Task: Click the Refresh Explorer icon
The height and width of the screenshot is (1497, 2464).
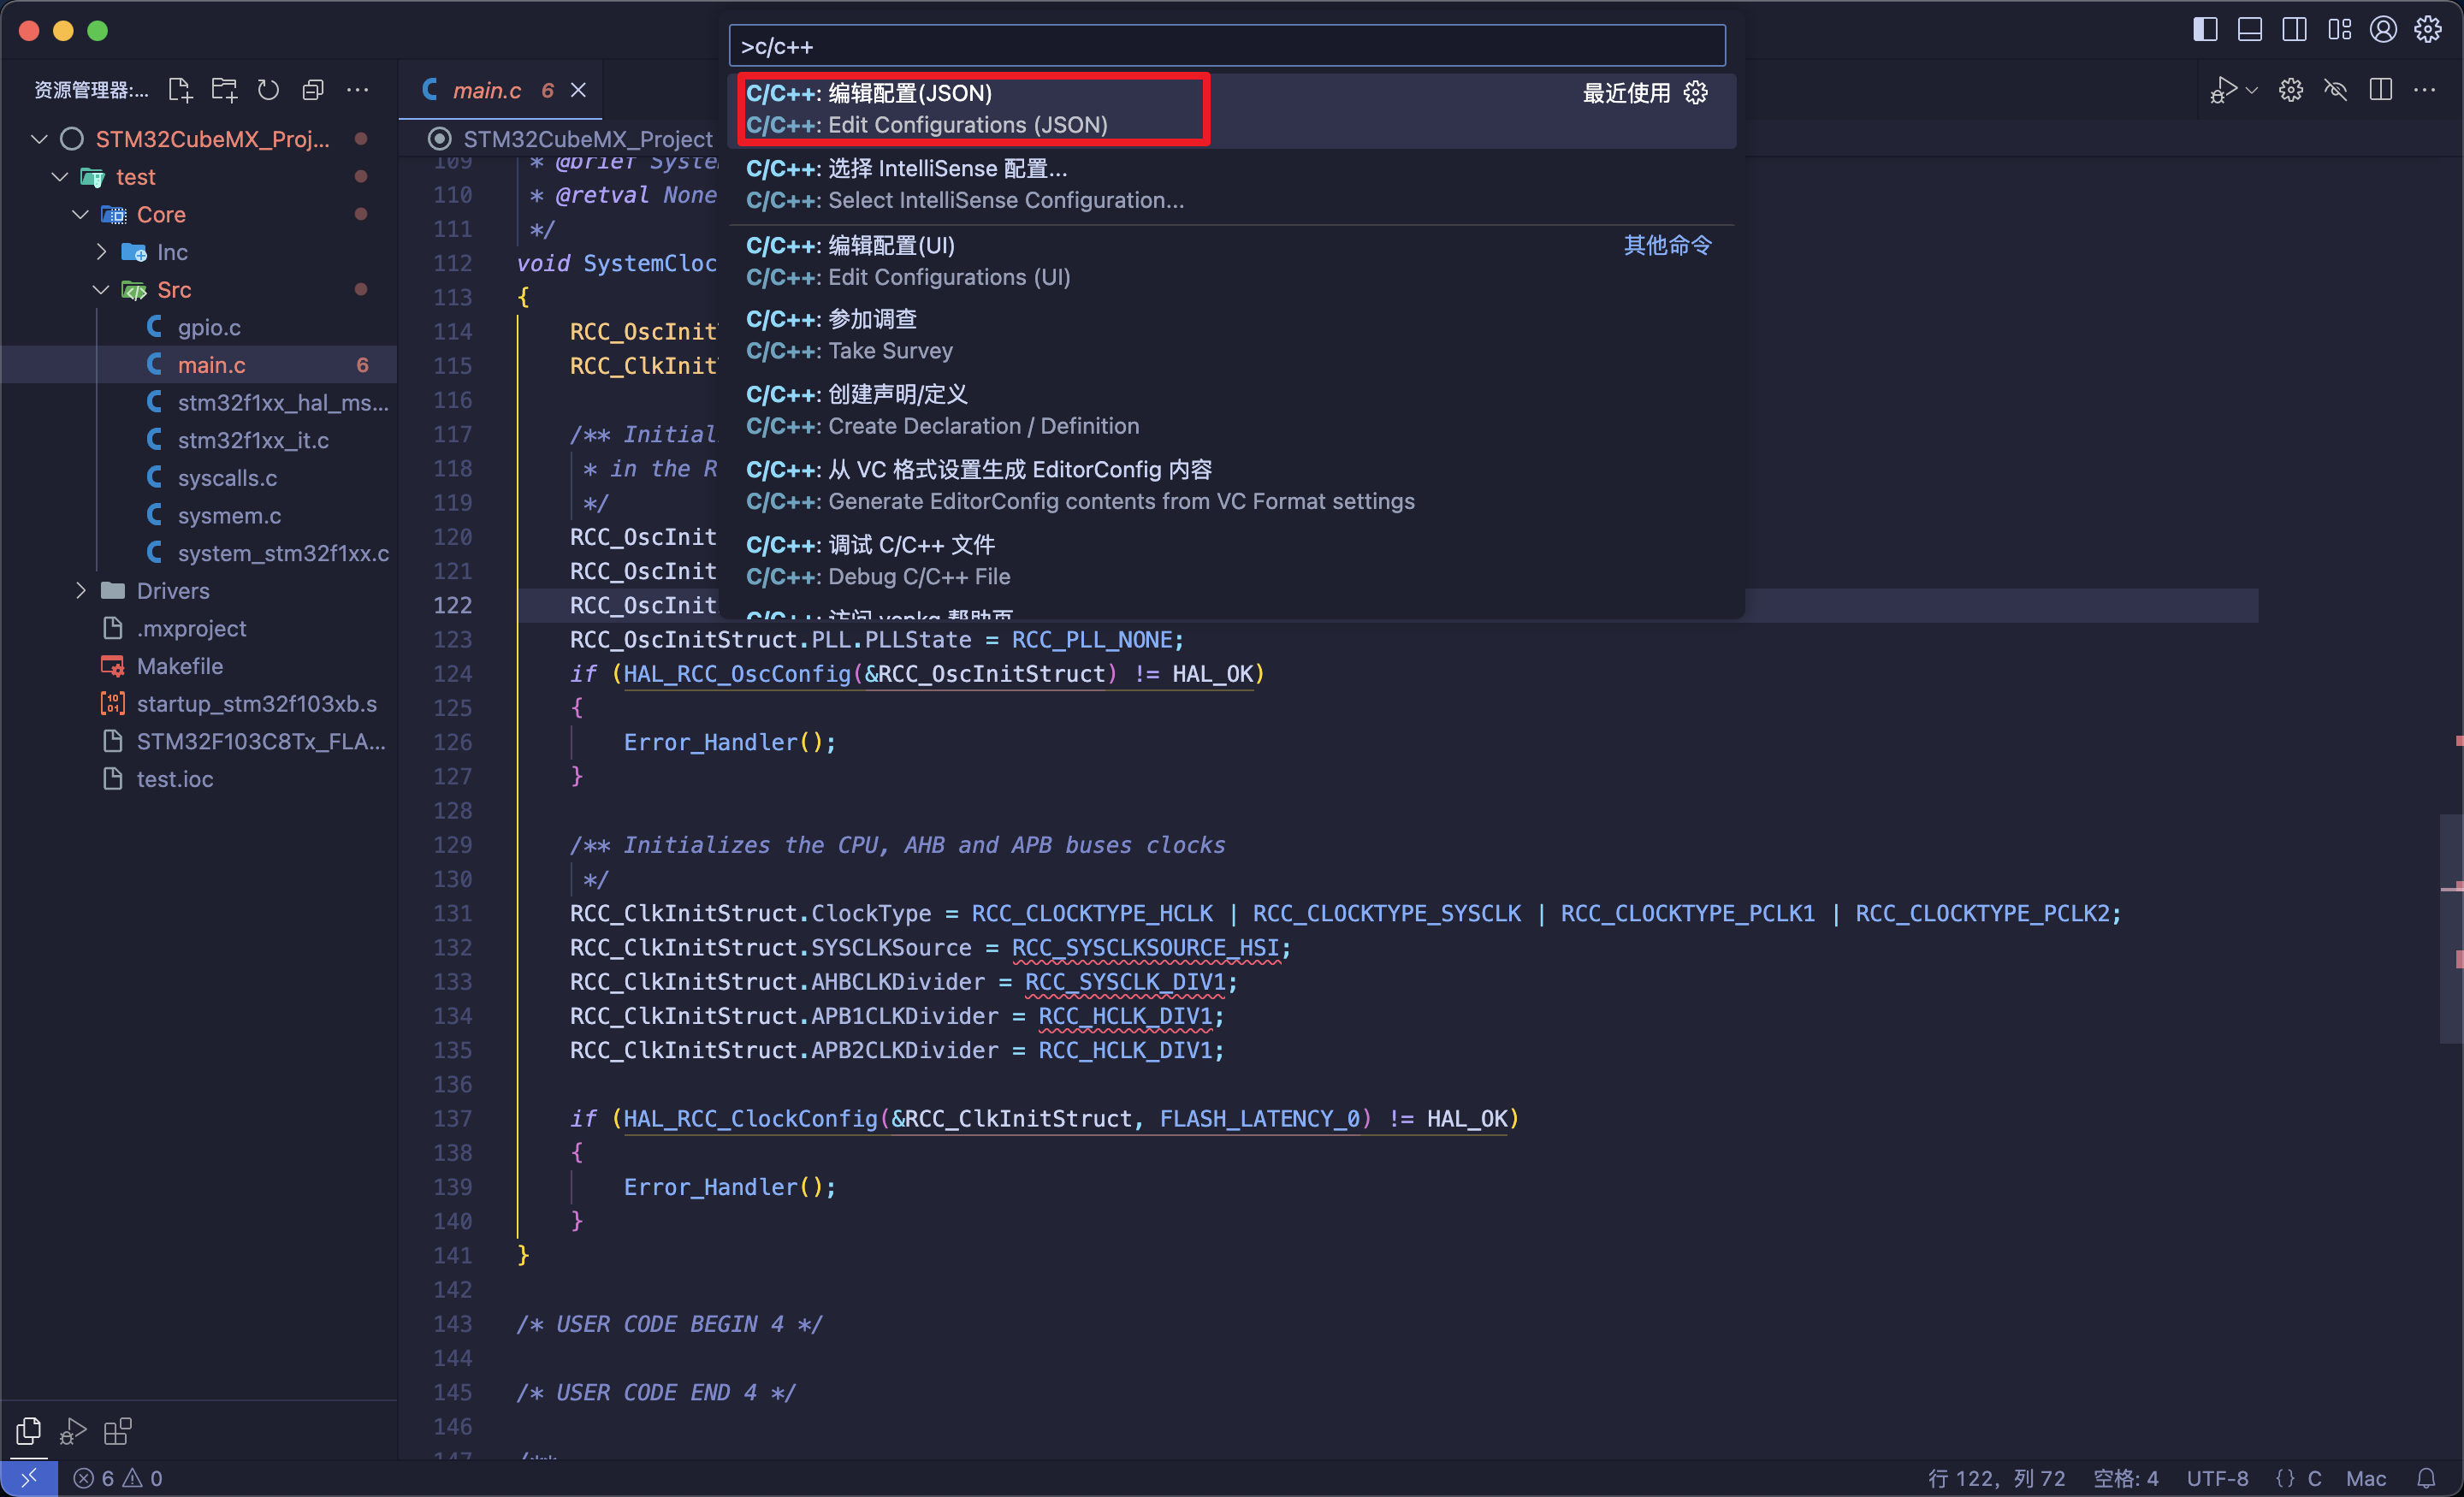Action: tap(268, 89)
